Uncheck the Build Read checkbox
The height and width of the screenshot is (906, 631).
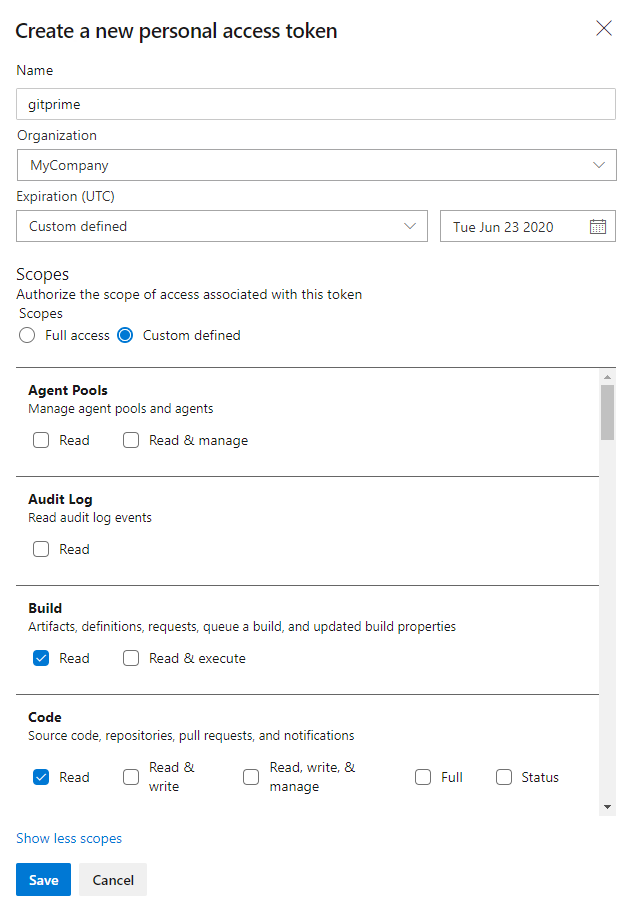coord(41,658)
